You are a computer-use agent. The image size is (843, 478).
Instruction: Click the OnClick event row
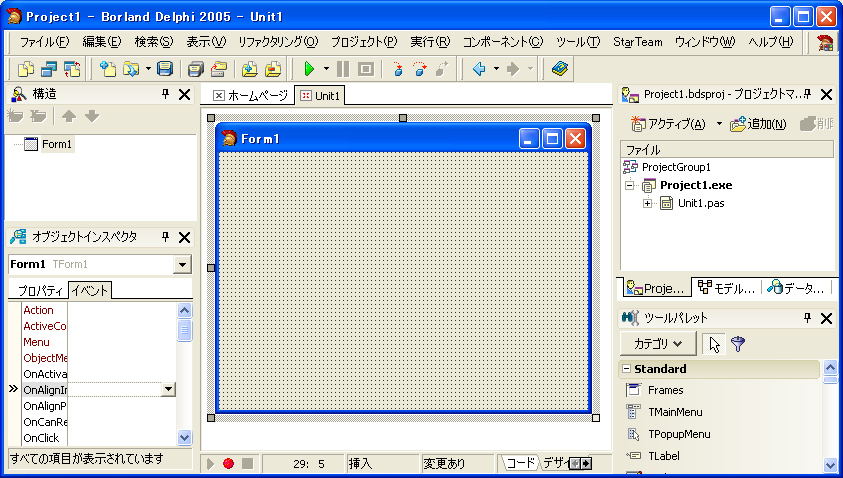99,438
